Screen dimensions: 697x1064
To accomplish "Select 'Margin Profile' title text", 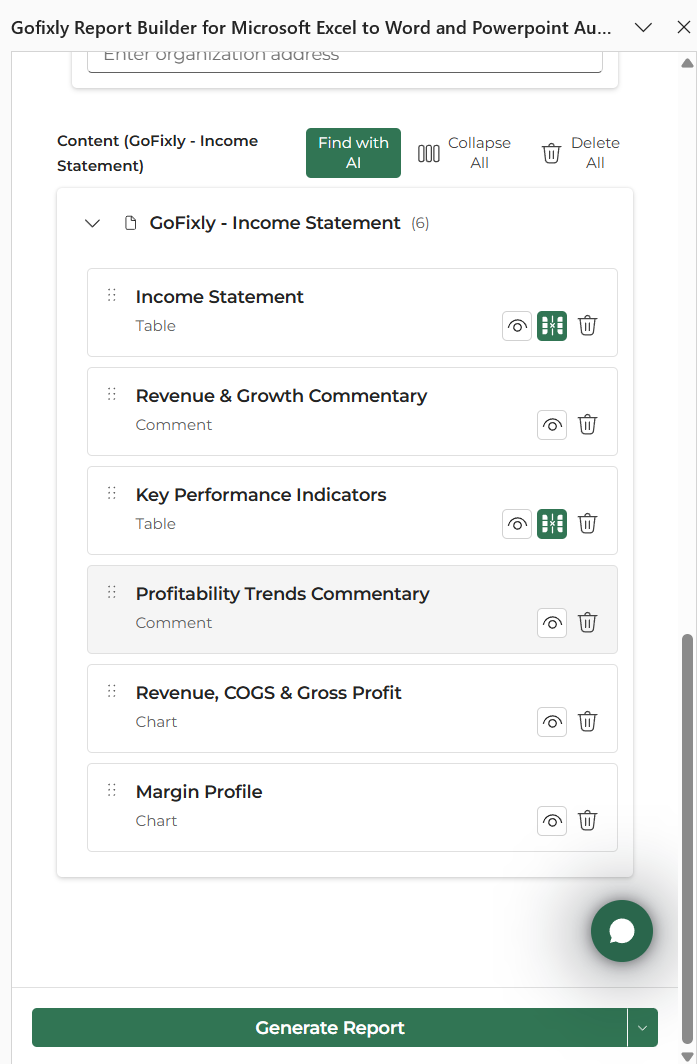I will (x=199, y=793).
